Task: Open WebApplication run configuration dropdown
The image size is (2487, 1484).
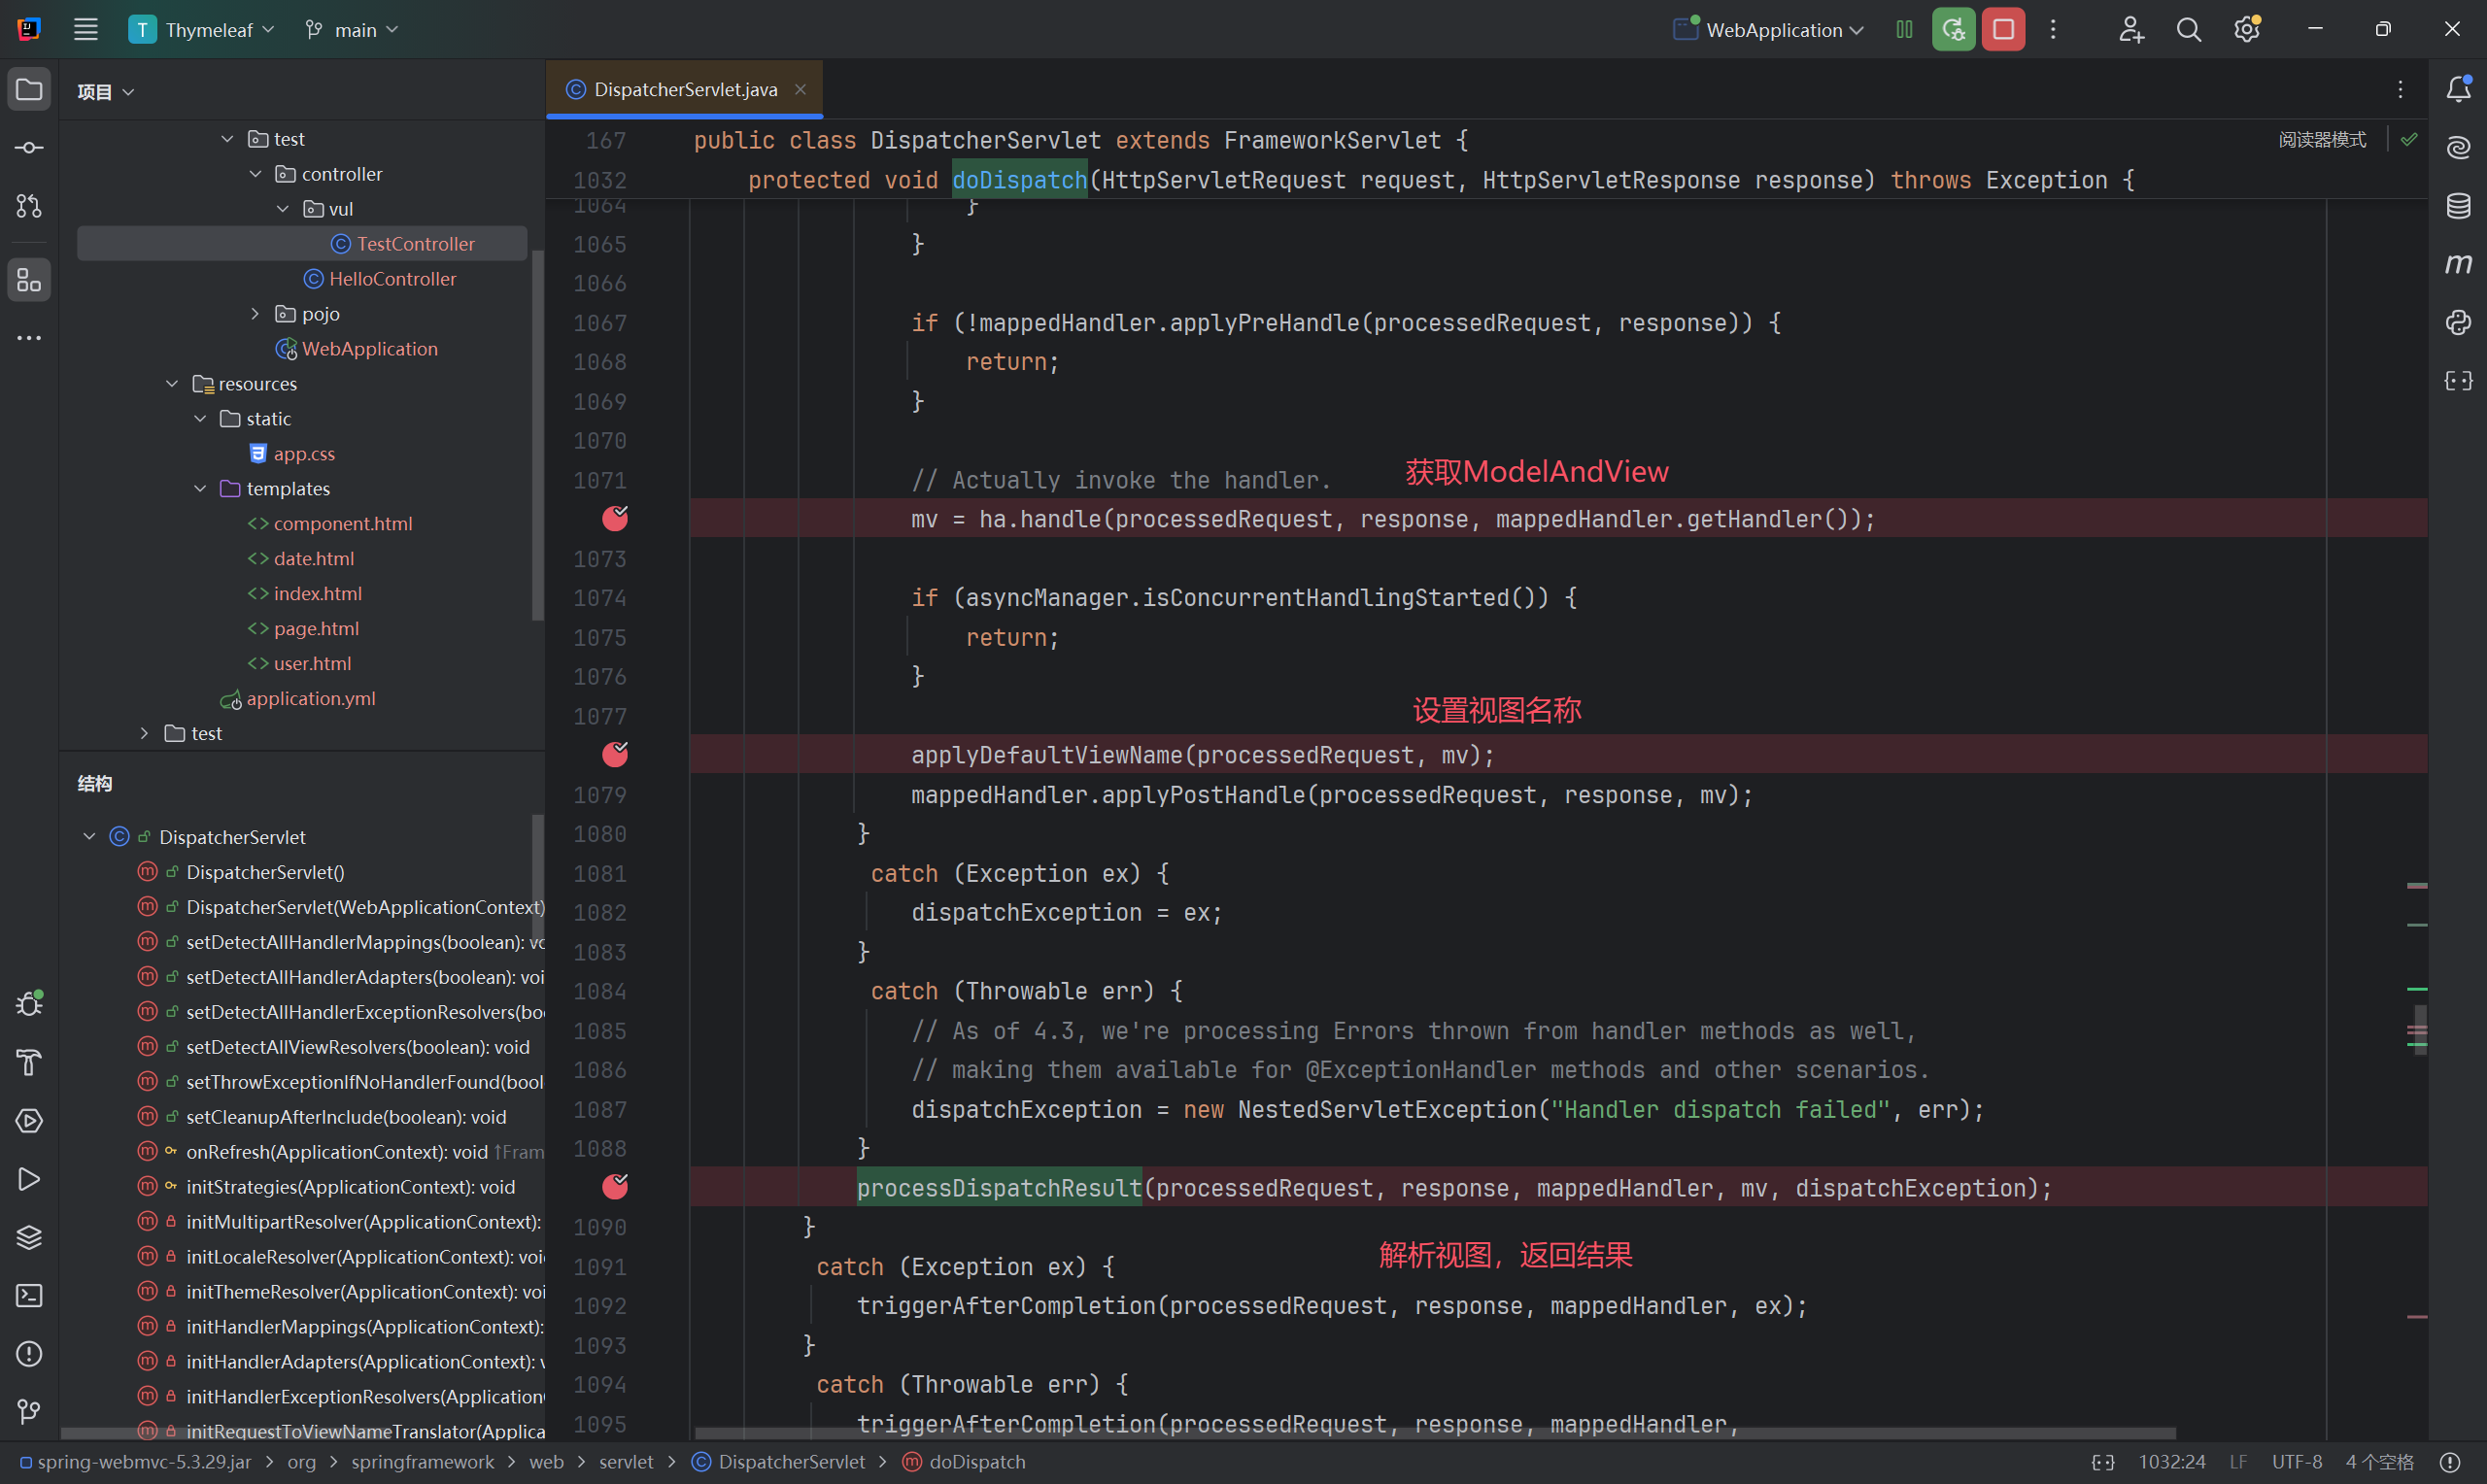Action: [1773, 30]
